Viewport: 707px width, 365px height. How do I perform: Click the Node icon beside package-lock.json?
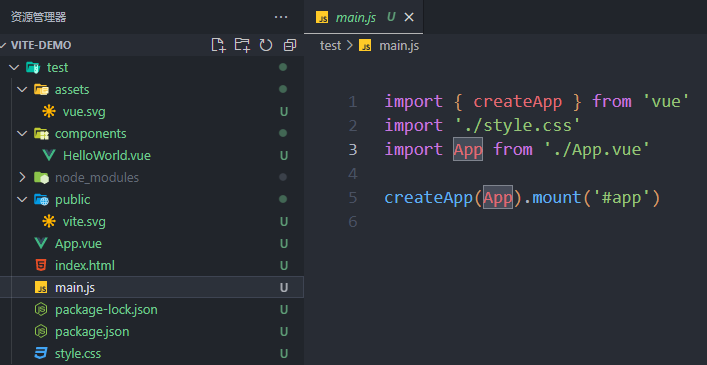point(41,310)
